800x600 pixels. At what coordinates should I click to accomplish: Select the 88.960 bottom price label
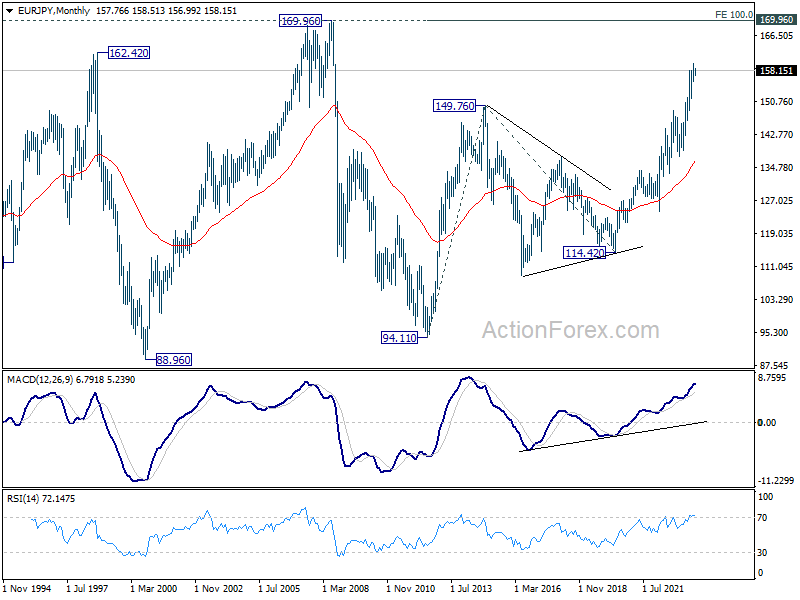173,360
